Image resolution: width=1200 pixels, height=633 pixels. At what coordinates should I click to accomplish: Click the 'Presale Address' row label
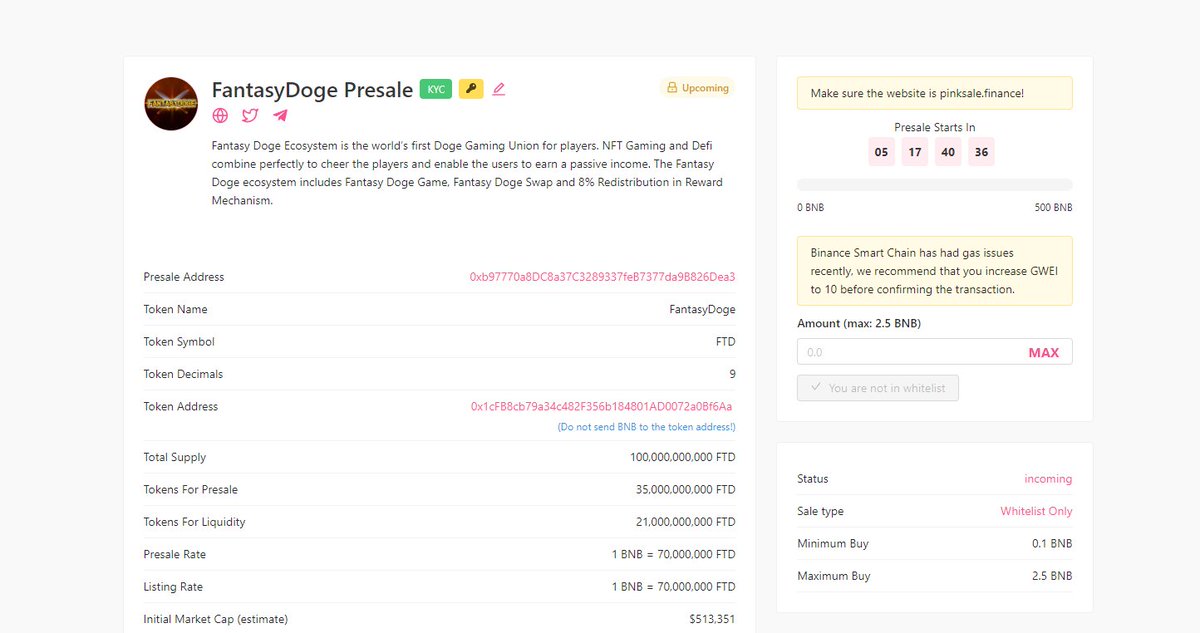click(184, 277)
